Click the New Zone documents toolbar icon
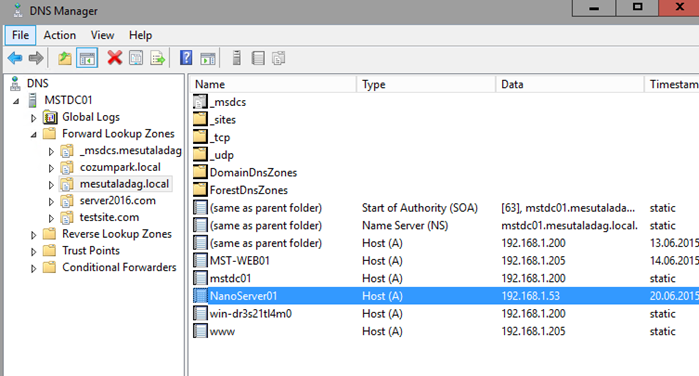Screen dimensions: 699x376 point(279,58)
